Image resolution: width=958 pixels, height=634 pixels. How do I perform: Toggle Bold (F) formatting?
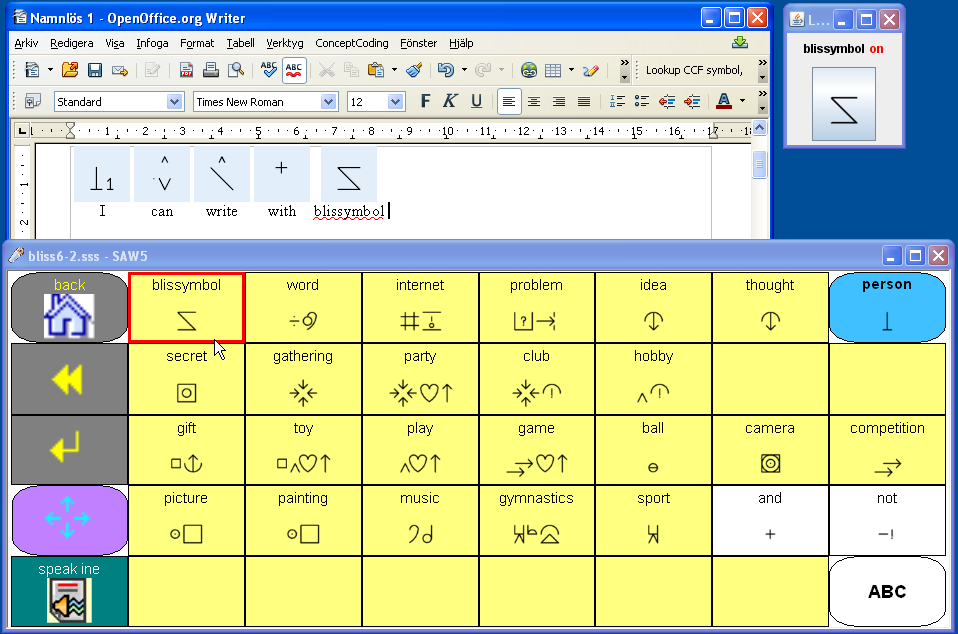coord(426,101)
